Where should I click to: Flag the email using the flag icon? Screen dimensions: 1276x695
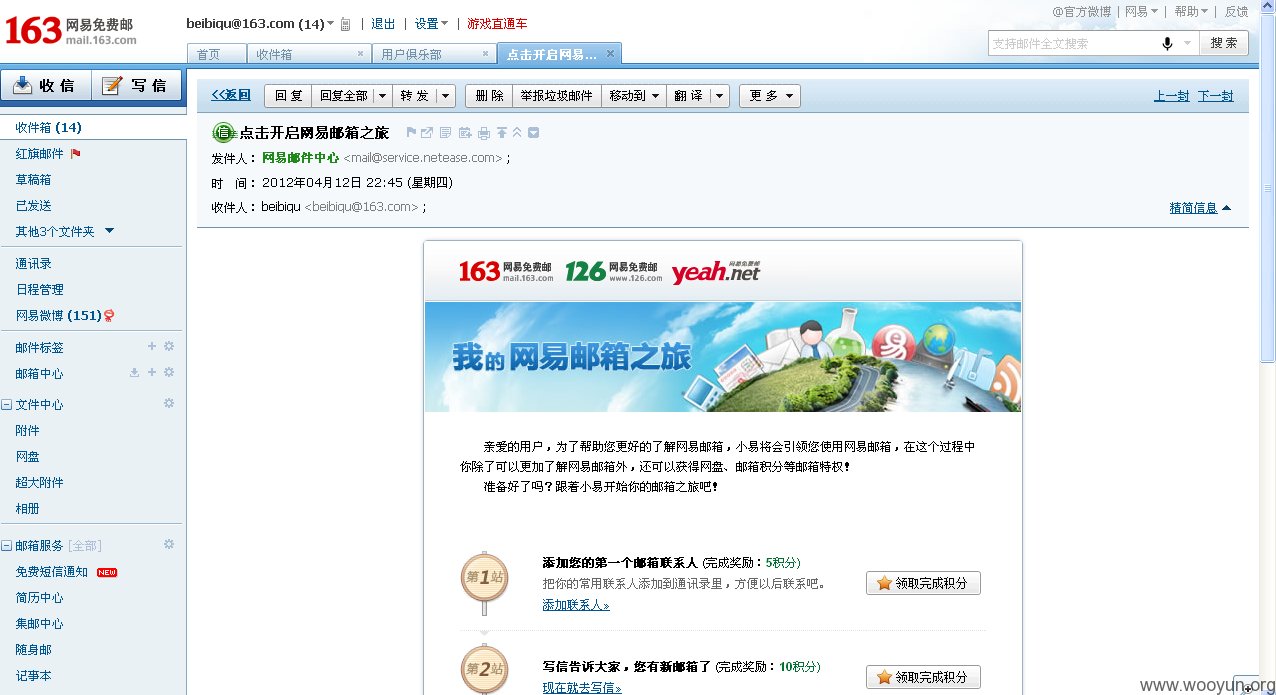[x=411, y=132]
